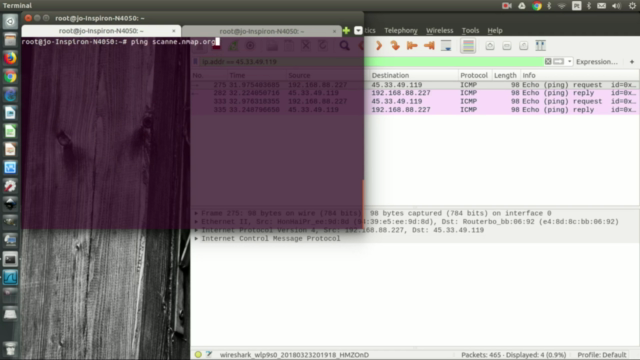Image resolution: width=640 pixels, height=360 pixels.
Task: Switch to first terminal tab
Action: pos(101,31)
